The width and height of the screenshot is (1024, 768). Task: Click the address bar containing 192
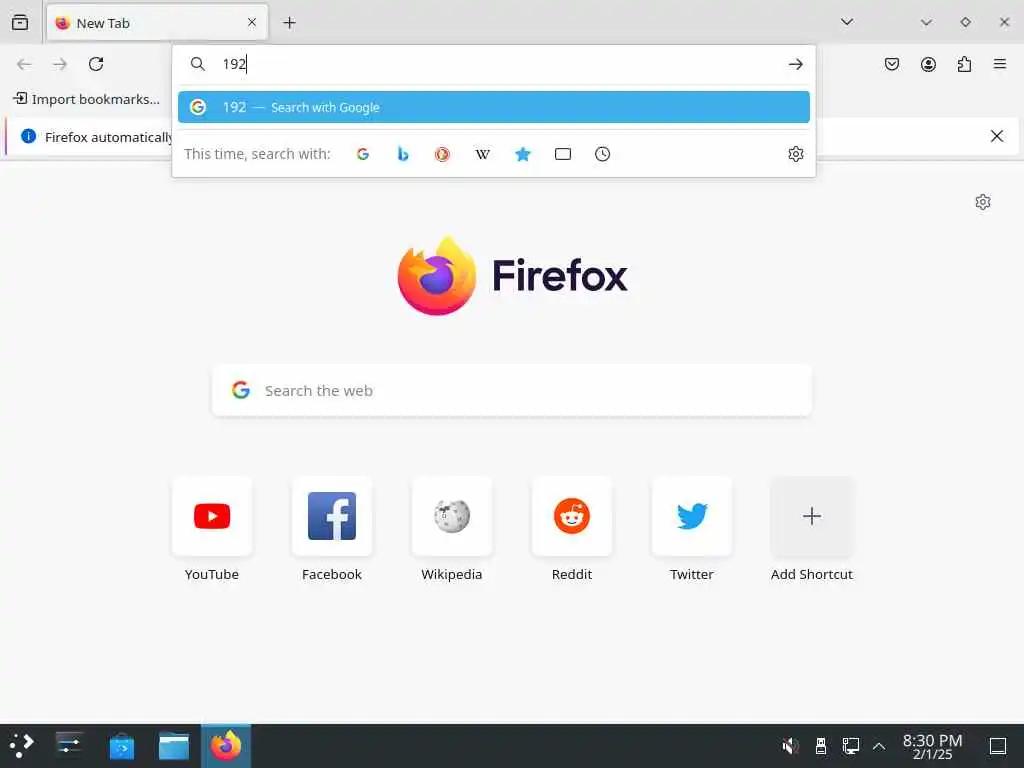click(494, 64)
